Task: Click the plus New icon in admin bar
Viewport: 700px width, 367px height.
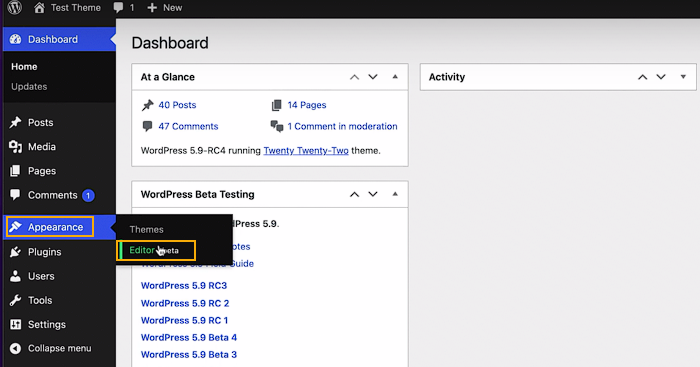Action: click(x=152, y=8)
